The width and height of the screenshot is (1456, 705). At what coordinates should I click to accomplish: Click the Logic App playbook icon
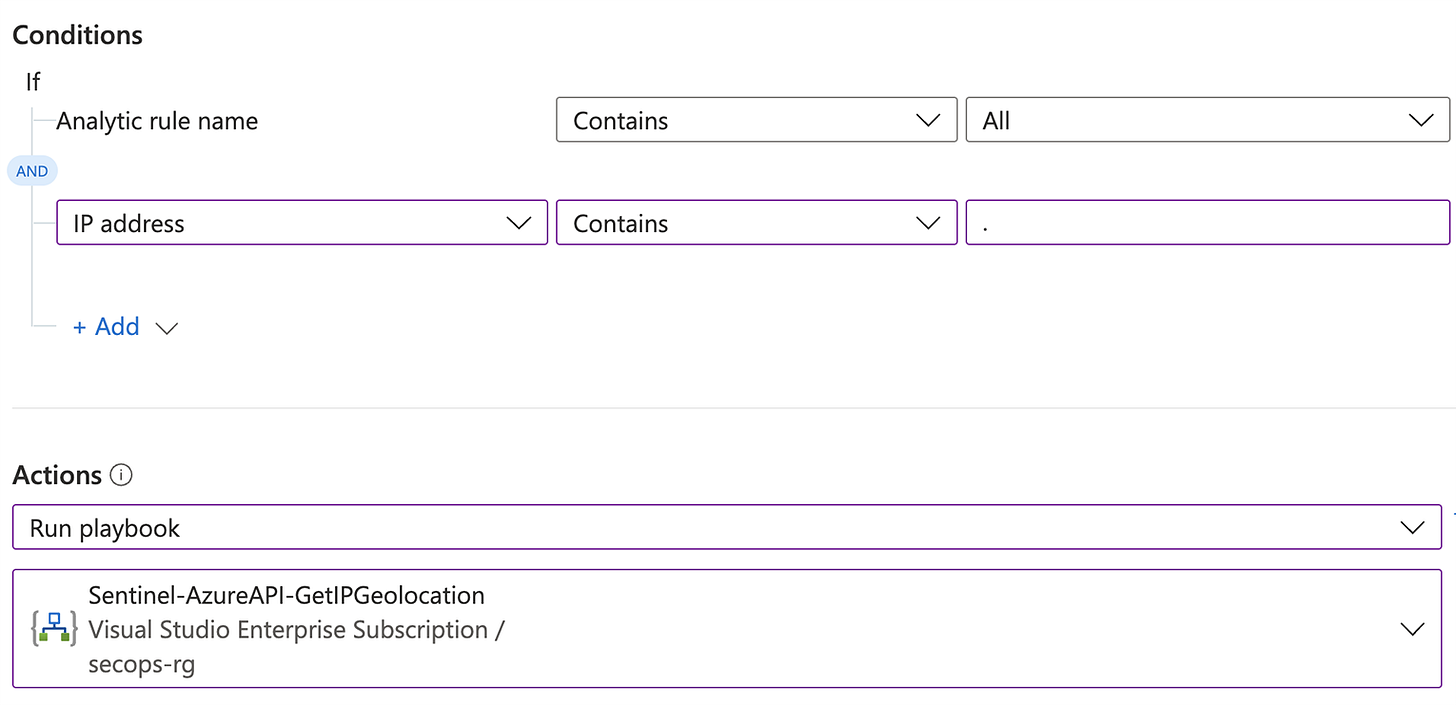click(x=54, y=629)
